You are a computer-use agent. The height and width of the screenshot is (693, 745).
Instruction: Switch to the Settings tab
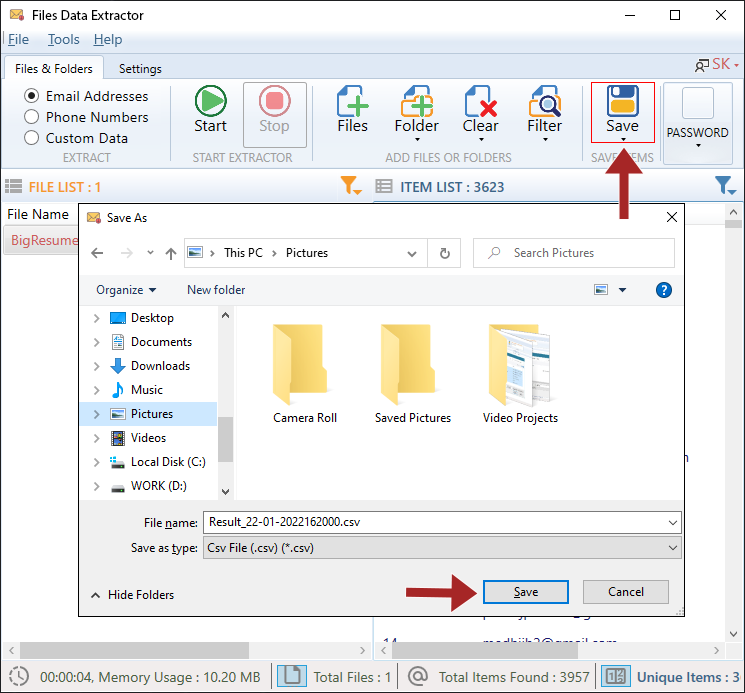[140, 69]
